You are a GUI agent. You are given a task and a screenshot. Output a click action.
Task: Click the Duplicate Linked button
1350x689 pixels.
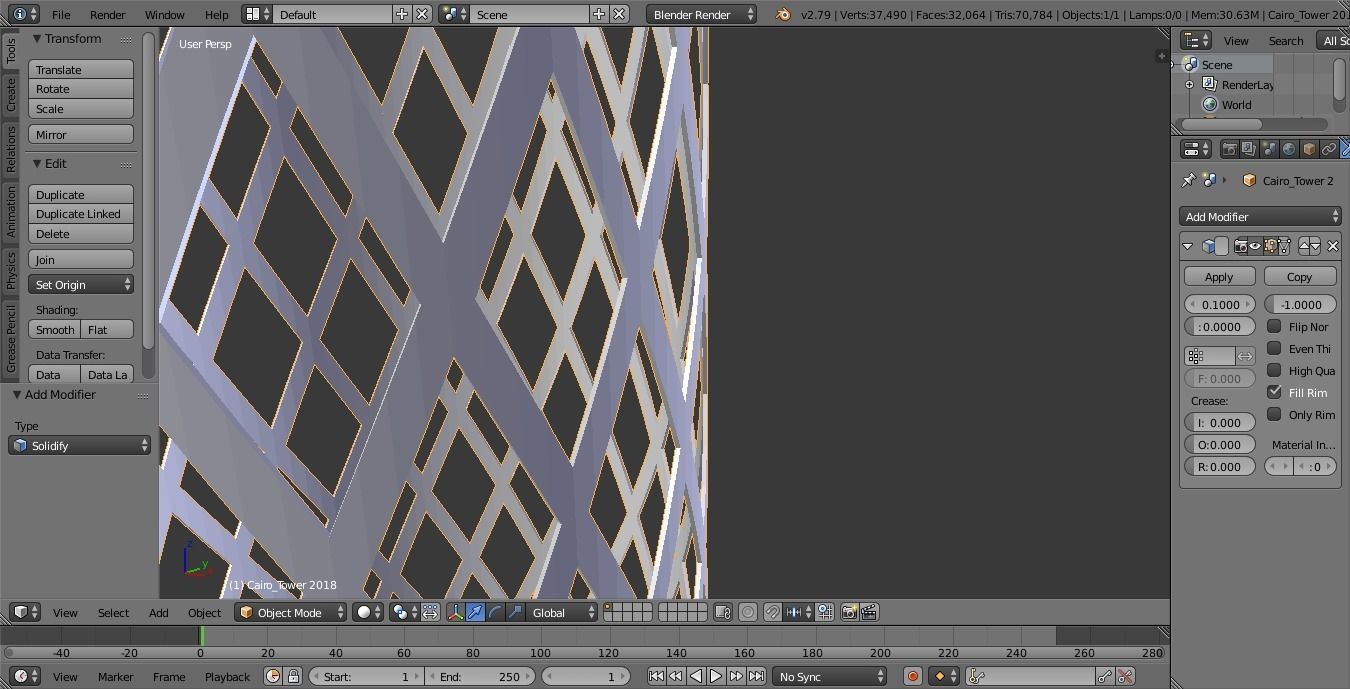pyautogui.click(x=81, y=214)
